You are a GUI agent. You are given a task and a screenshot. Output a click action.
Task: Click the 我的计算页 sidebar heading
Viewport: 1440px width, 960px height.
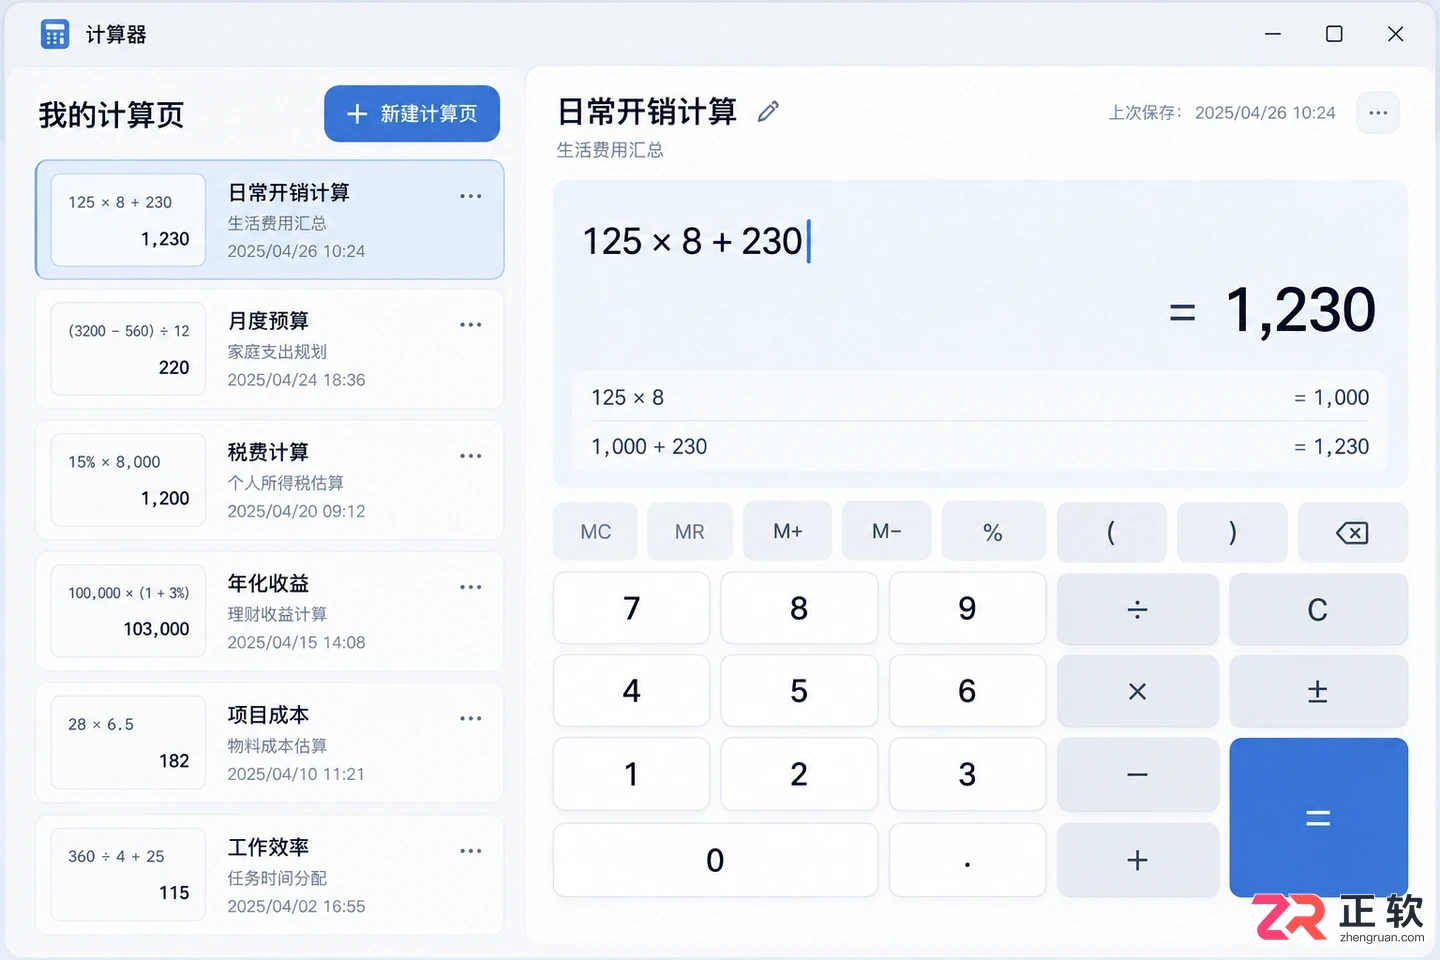[111, 115]
